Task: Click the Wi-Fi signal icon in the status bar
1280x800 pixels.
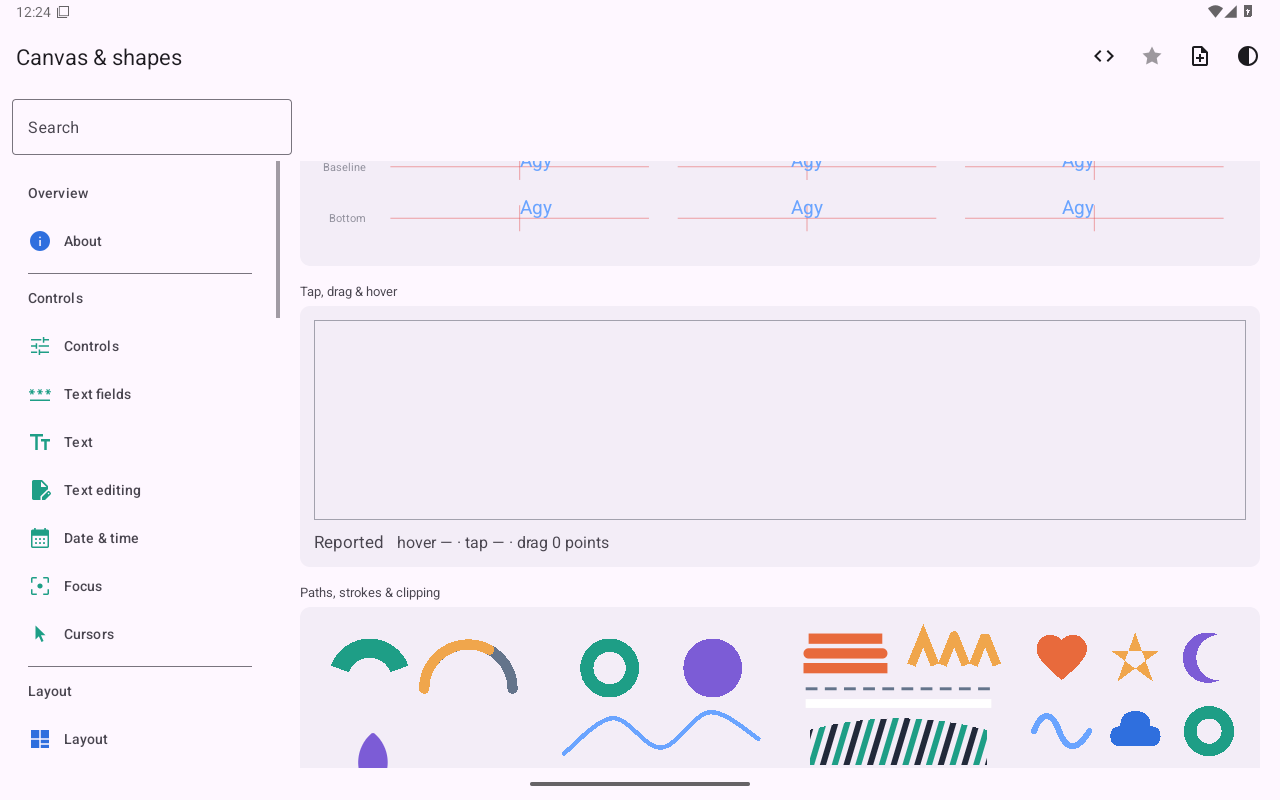Action: (1215, 12)
